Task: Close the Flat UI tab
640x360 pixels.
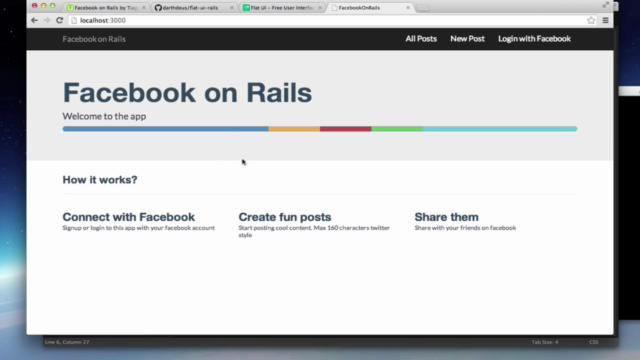Action: click(320, 8)
